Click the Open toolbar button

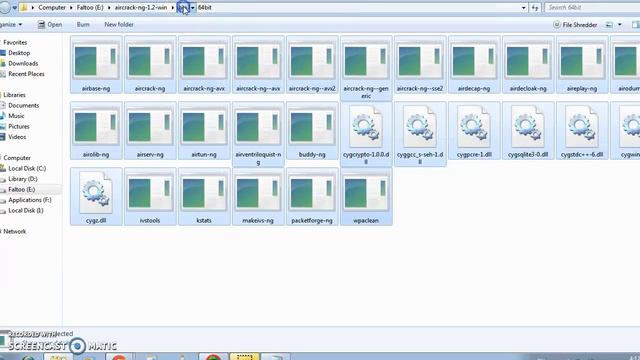tap(50, 24)
